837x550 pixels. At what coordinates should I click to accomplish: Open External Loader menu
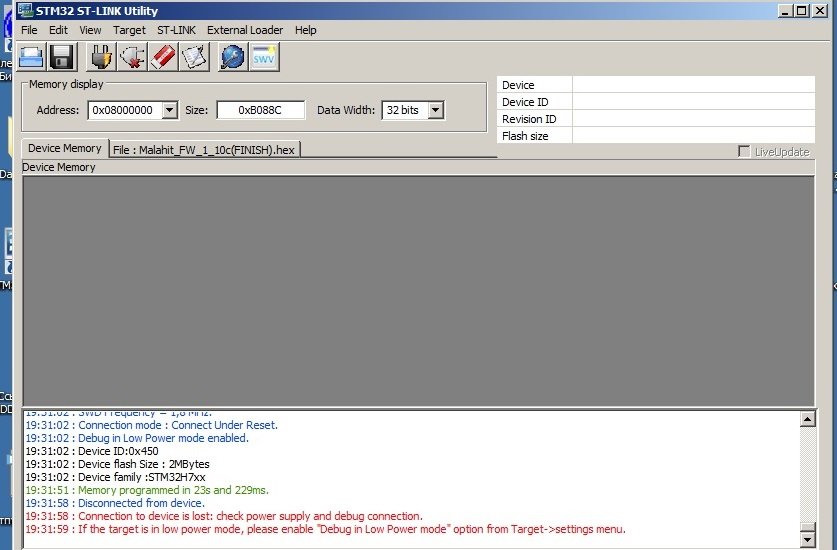coord(245,30)
